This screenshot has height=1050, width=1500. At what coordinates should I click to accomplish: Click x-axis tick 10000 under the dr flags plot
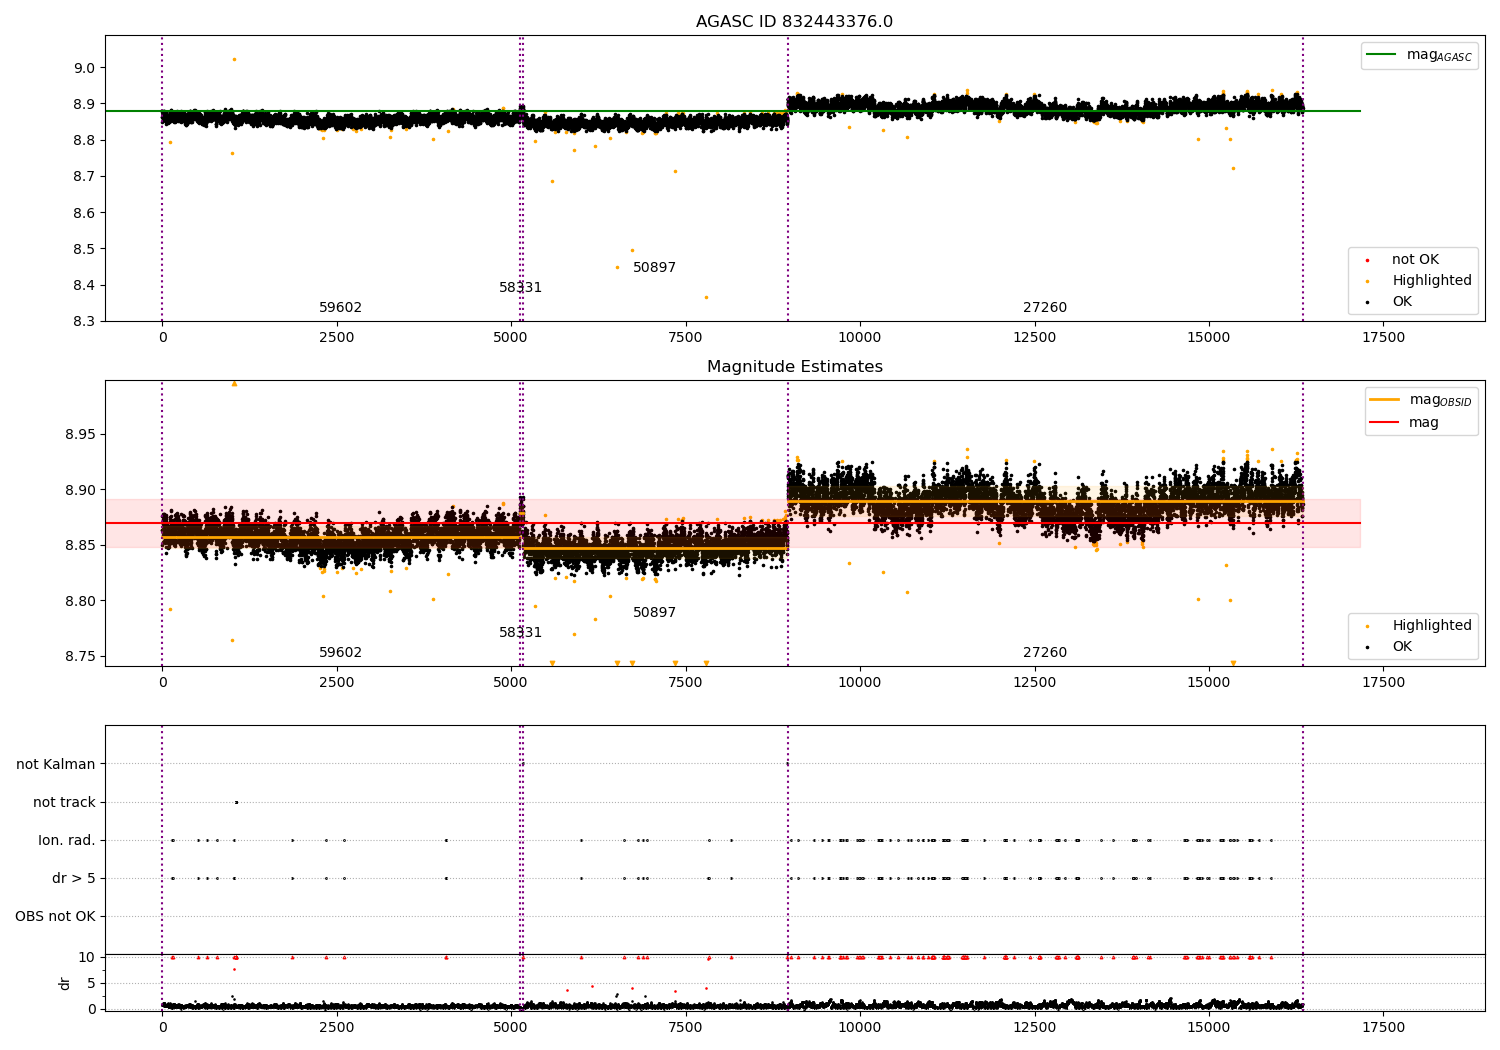point(860,1028)
